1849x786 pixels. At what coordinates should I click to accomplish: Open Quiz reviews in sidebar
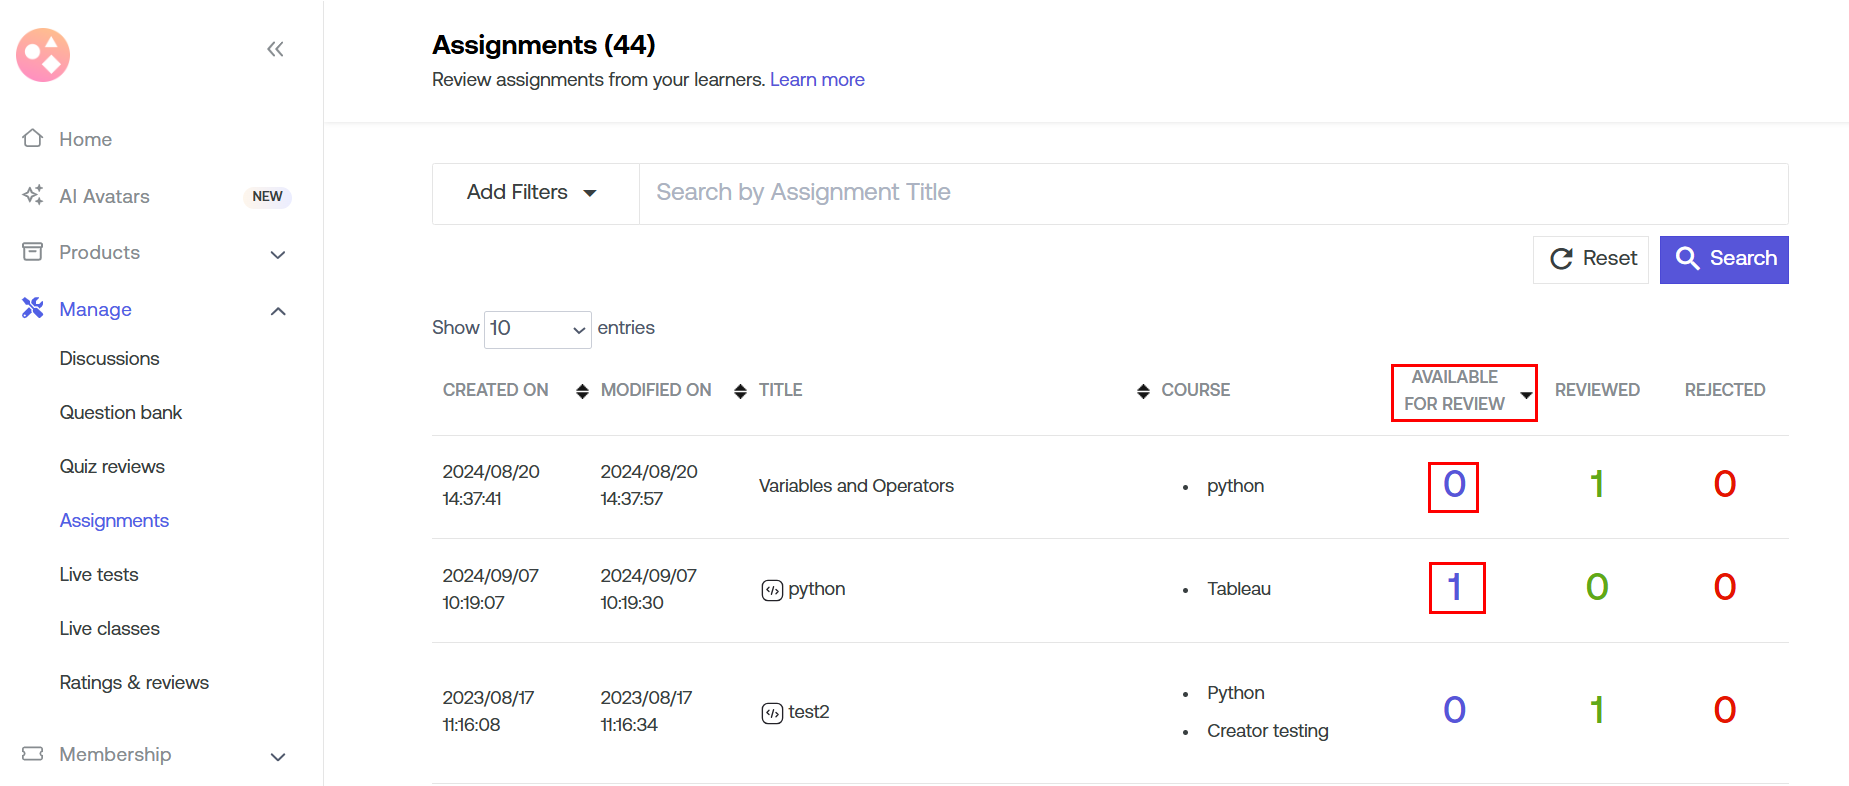point(112,466)
